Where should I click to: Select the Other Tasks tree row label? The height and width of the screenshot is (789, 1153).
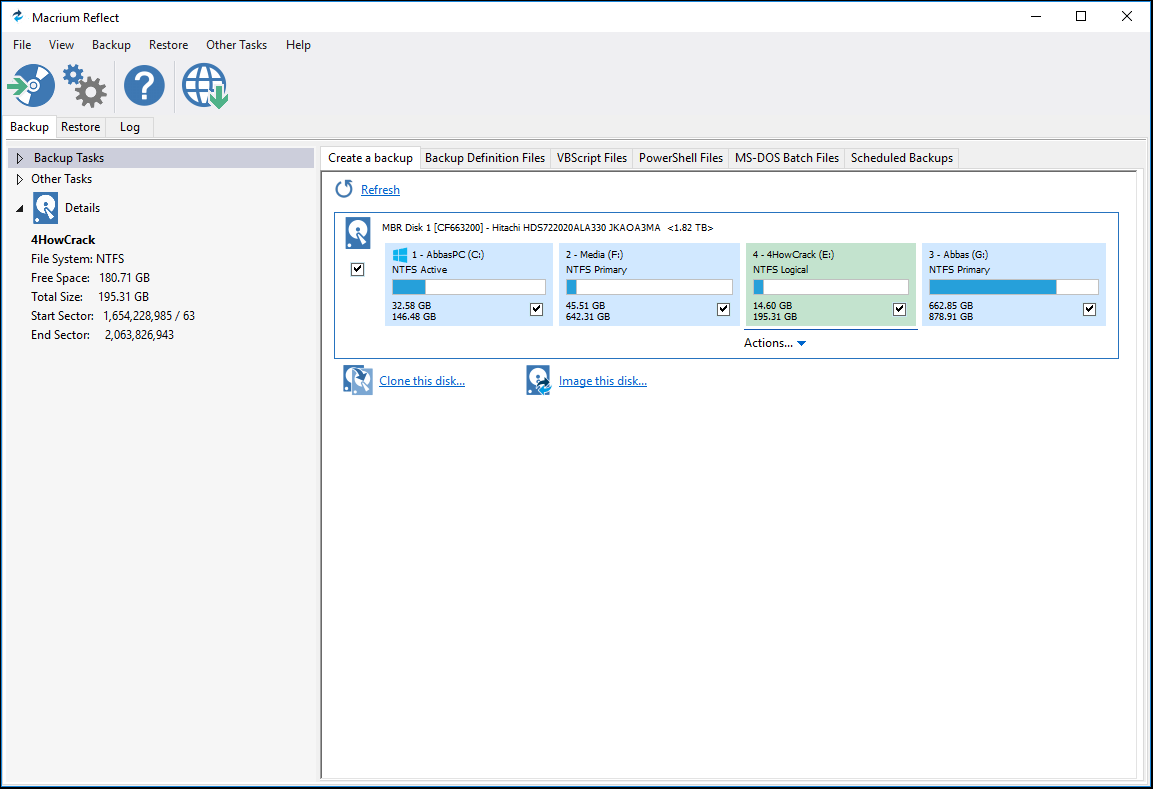tap(62, 179)
